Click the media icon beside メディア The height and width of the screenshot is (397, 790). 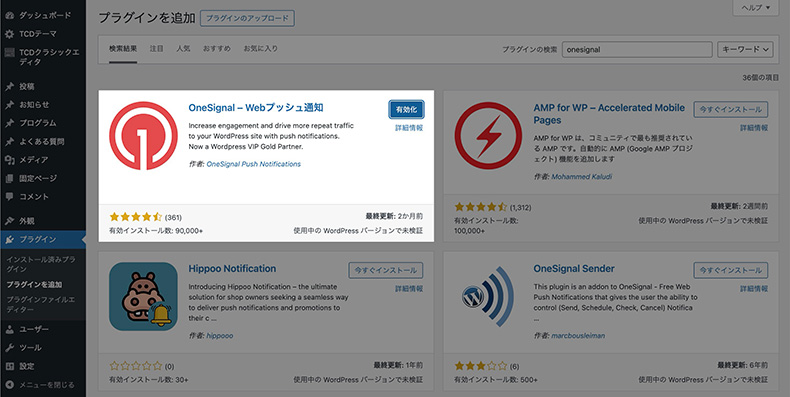click(x=9, y=160)
